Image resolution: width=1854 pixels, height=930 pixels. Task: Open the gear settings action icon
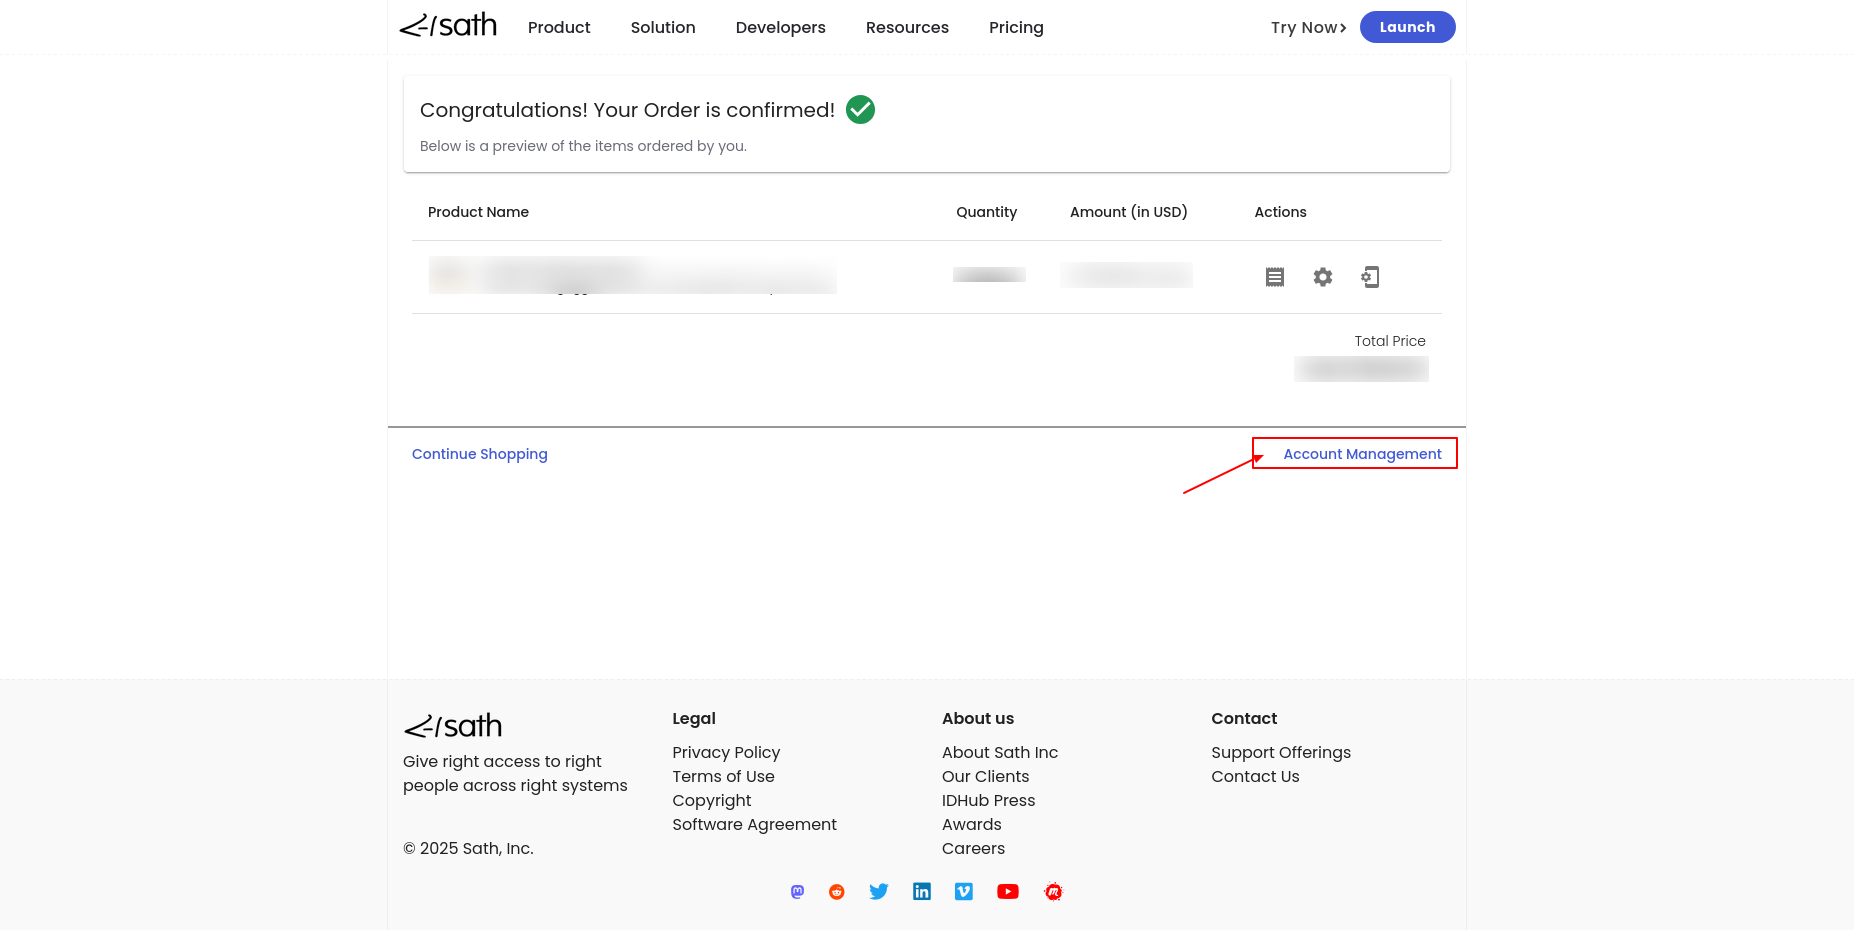[x=1322, y=277]
